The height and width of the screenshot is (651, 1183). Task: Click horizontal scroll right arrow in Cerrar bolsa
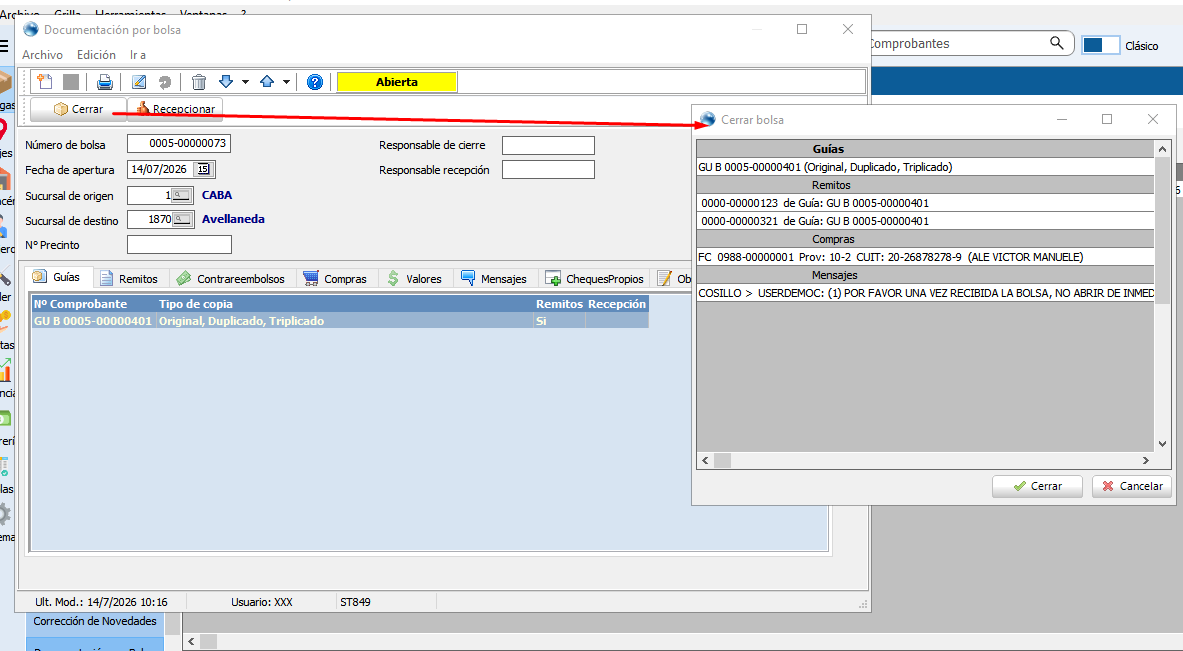click(x=1146, y=460)
